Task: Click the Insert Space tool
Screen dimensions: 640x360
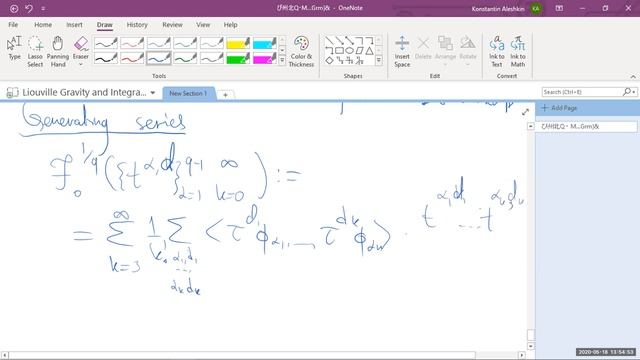Action: pos(402,51)
